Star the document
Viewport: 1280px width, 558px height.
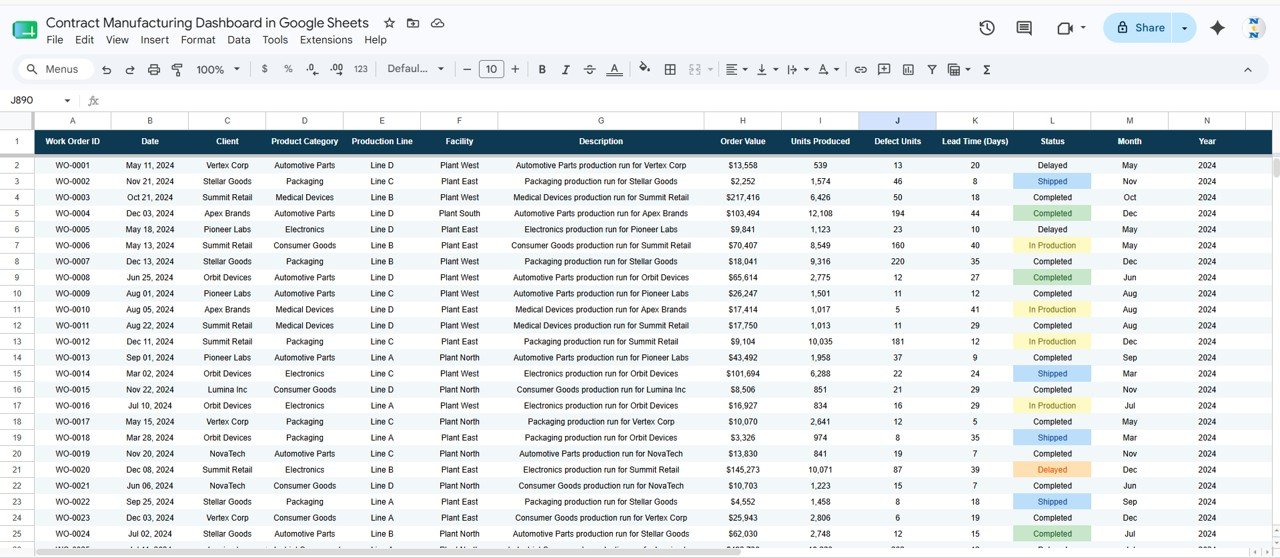(389, 23)
